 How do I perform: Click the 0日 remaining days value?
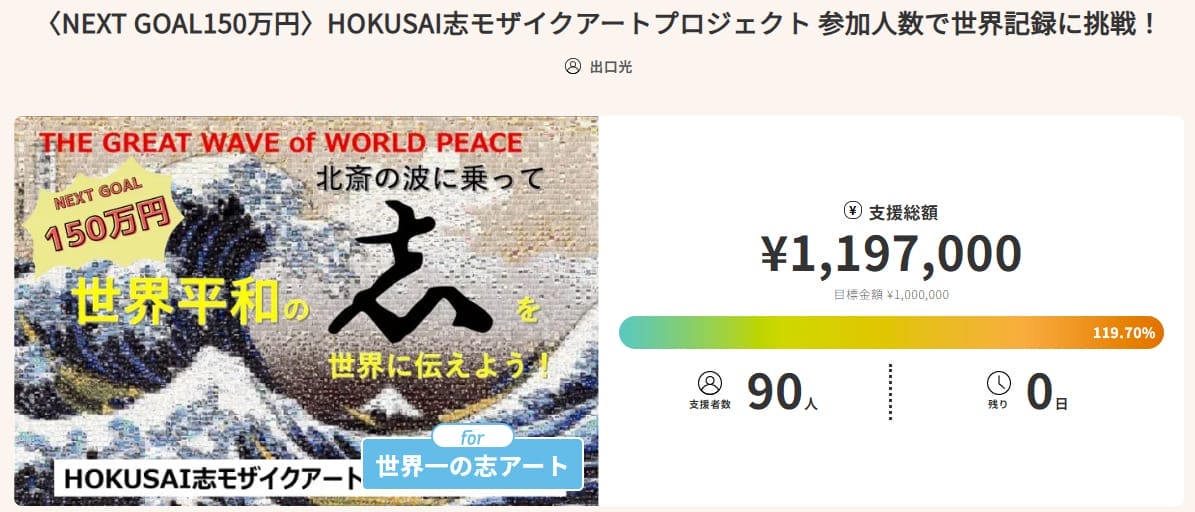pyautogui.click(x=1047, y=393)
